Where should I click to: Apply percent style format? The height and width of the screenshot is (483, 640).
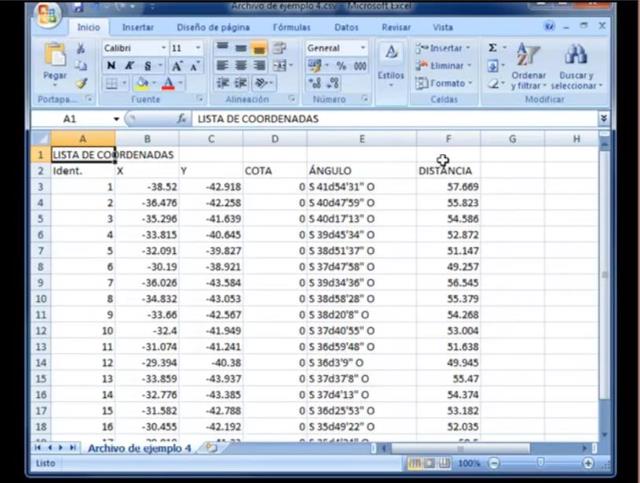341,66
